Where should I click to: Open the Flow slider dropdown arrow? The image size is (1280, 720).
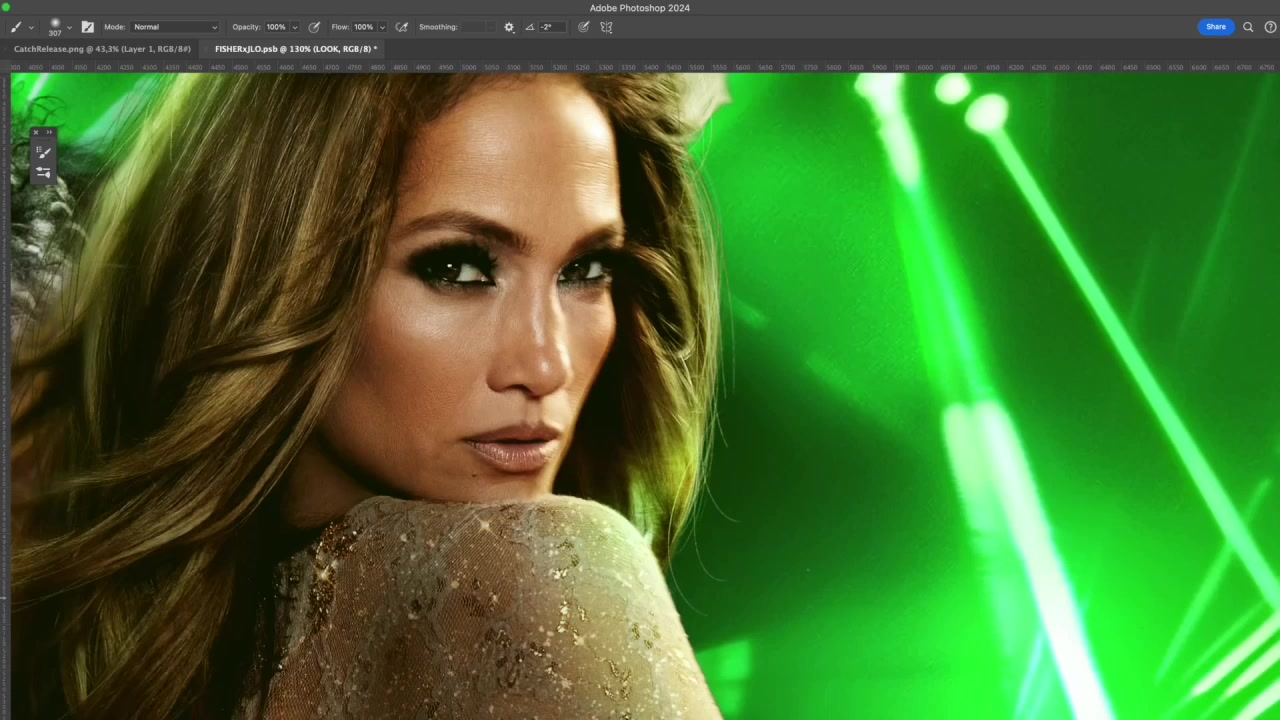(382, 28)
